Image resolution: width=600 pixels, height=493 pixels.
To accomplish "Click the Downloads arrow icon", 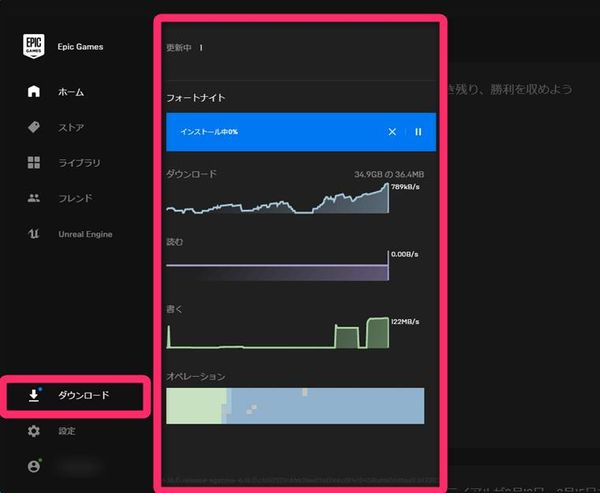I will 34,395.
